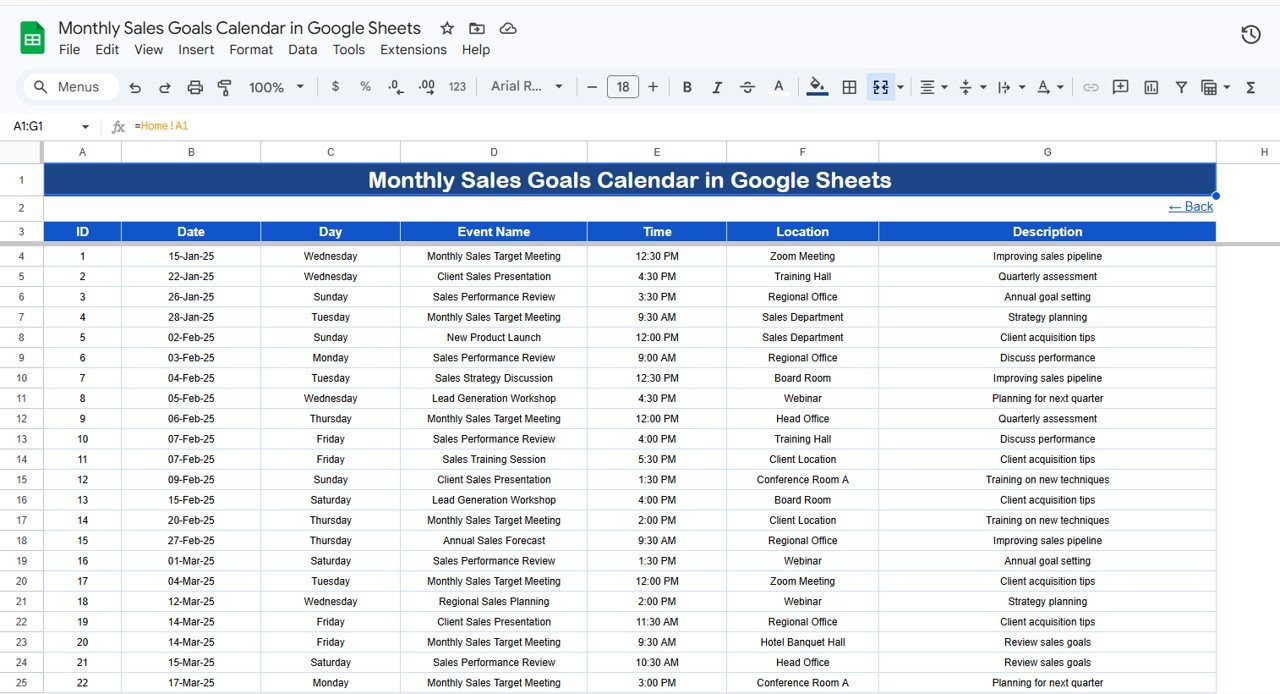1280x694 pixels.
Task: Open the Data menu
Action: click(x=302, y=49)
